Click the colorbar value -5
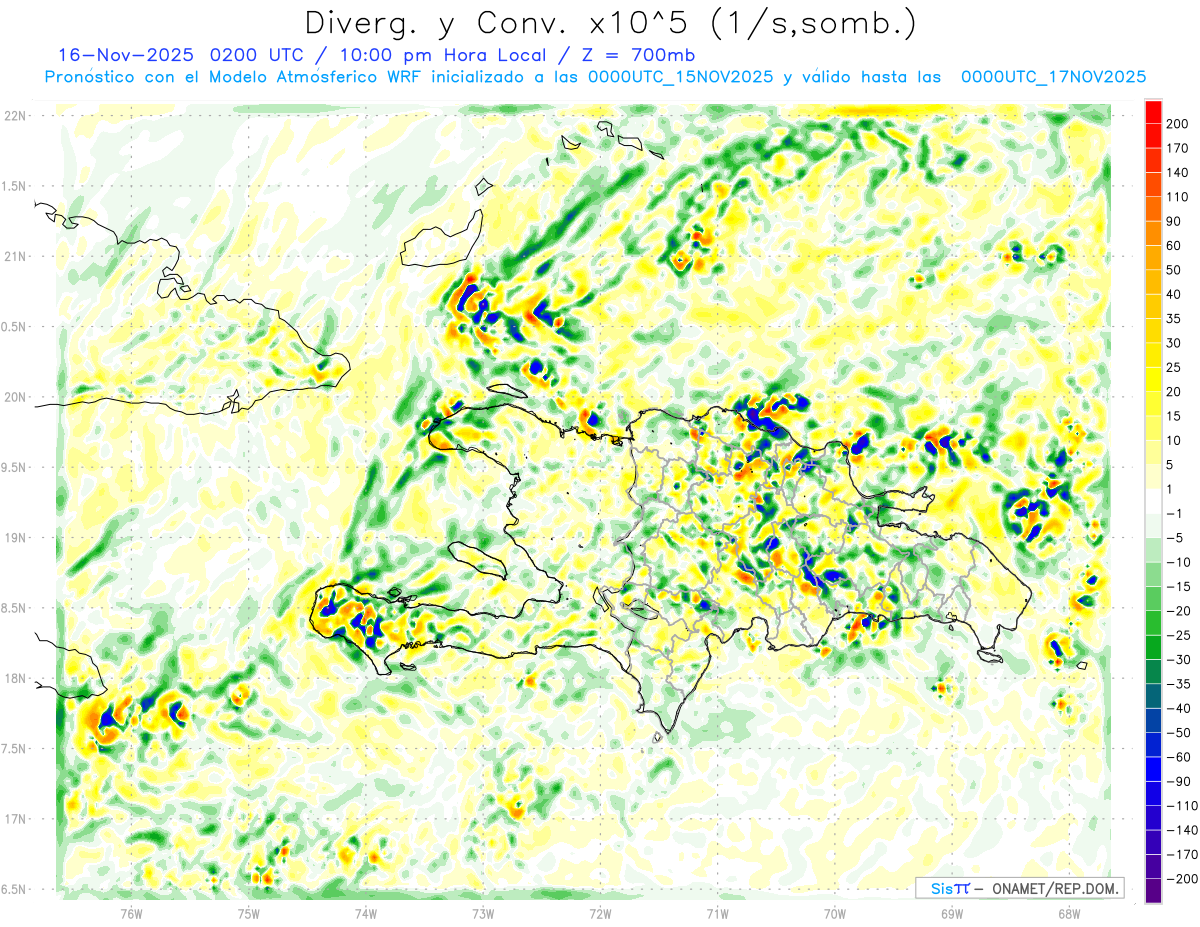This screenshot has height=927, width=1200. pos(1176,538)
